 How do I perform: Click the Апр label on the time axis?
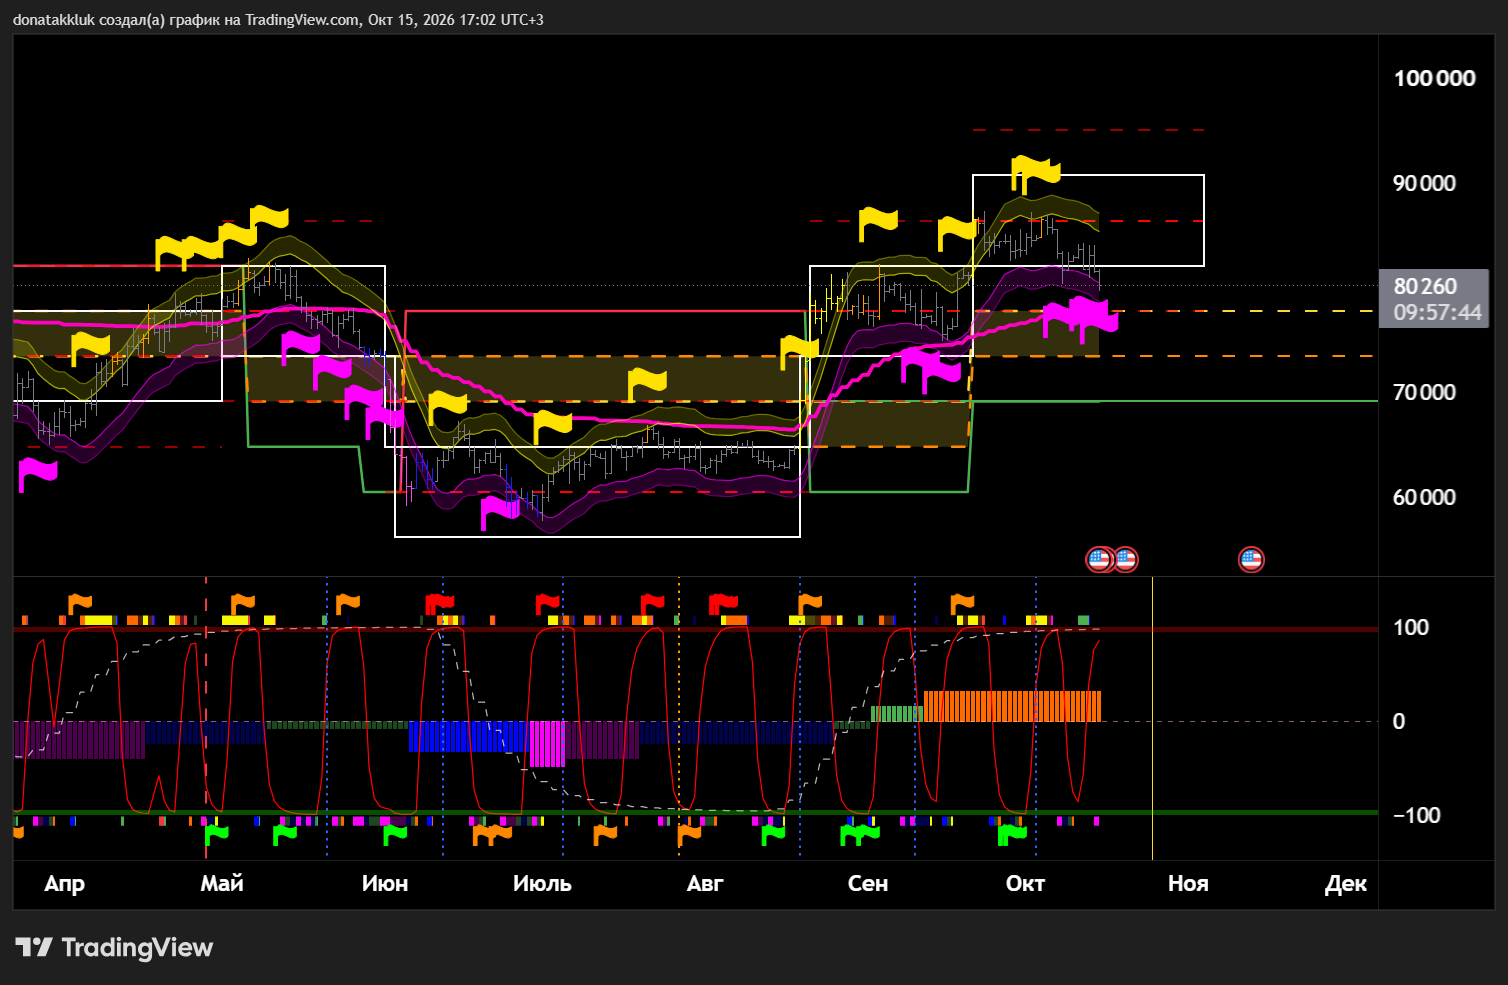click(65, 884)
